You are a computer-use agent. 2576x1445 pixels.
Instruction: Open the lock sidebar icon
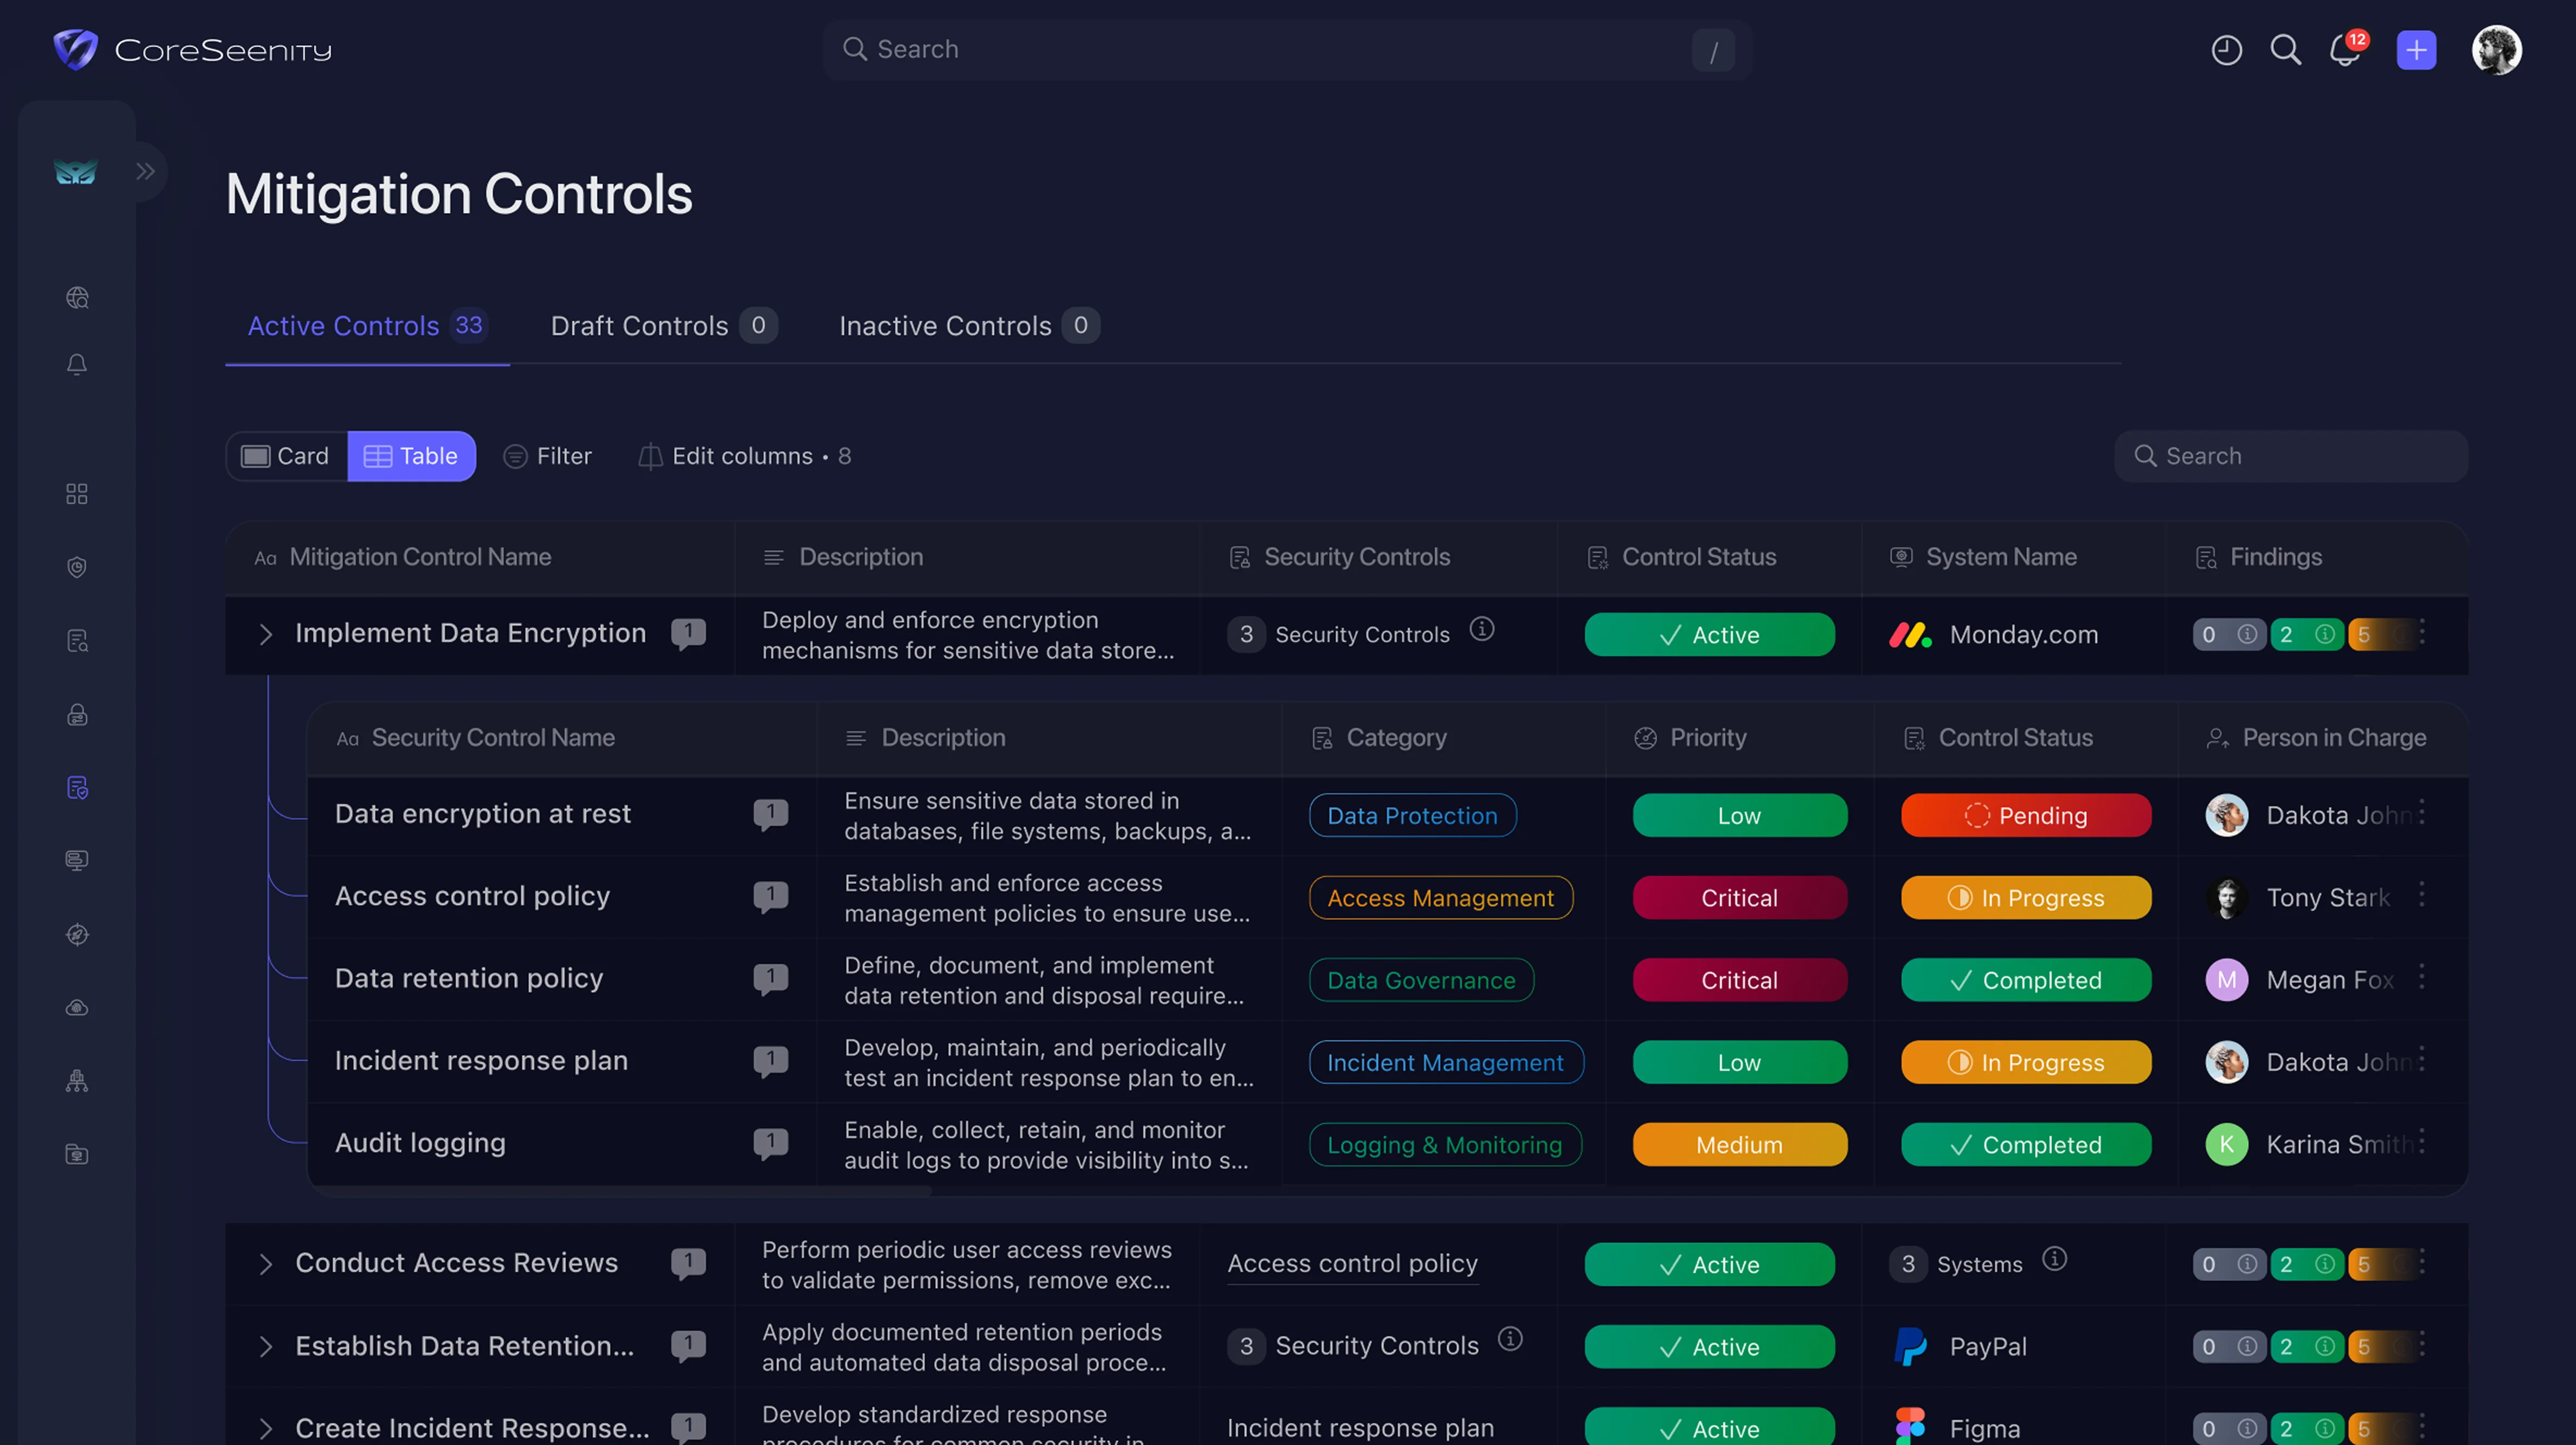pyautogui.click(x=77, y=714)
